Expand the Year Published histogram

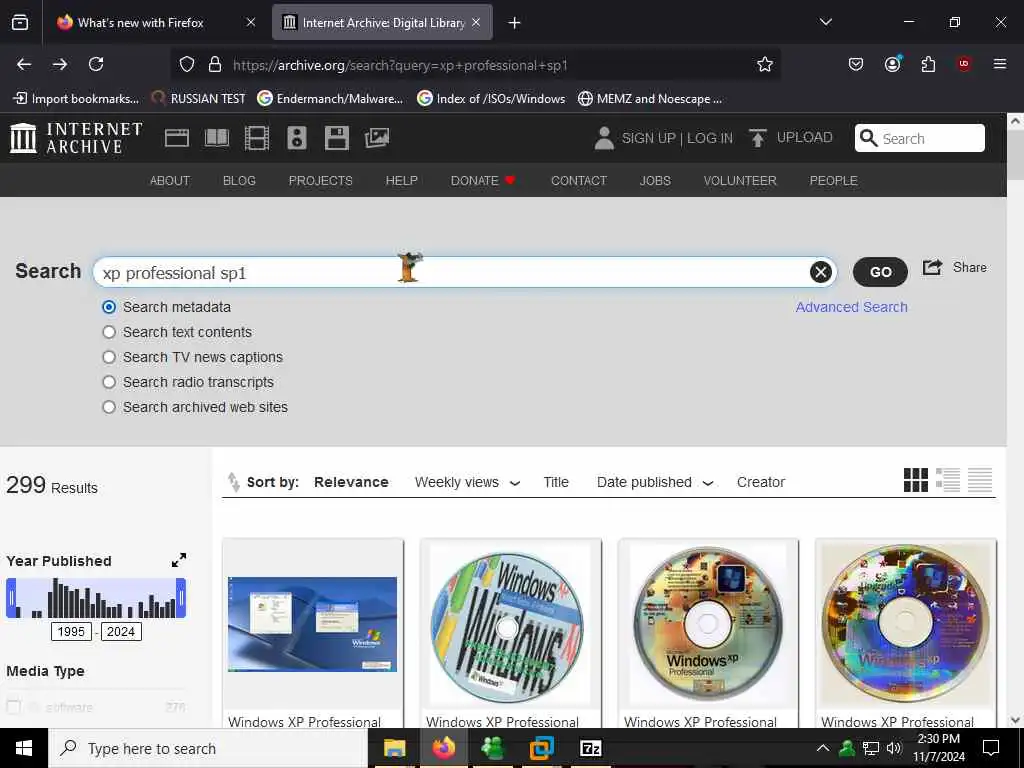point(178,560)
